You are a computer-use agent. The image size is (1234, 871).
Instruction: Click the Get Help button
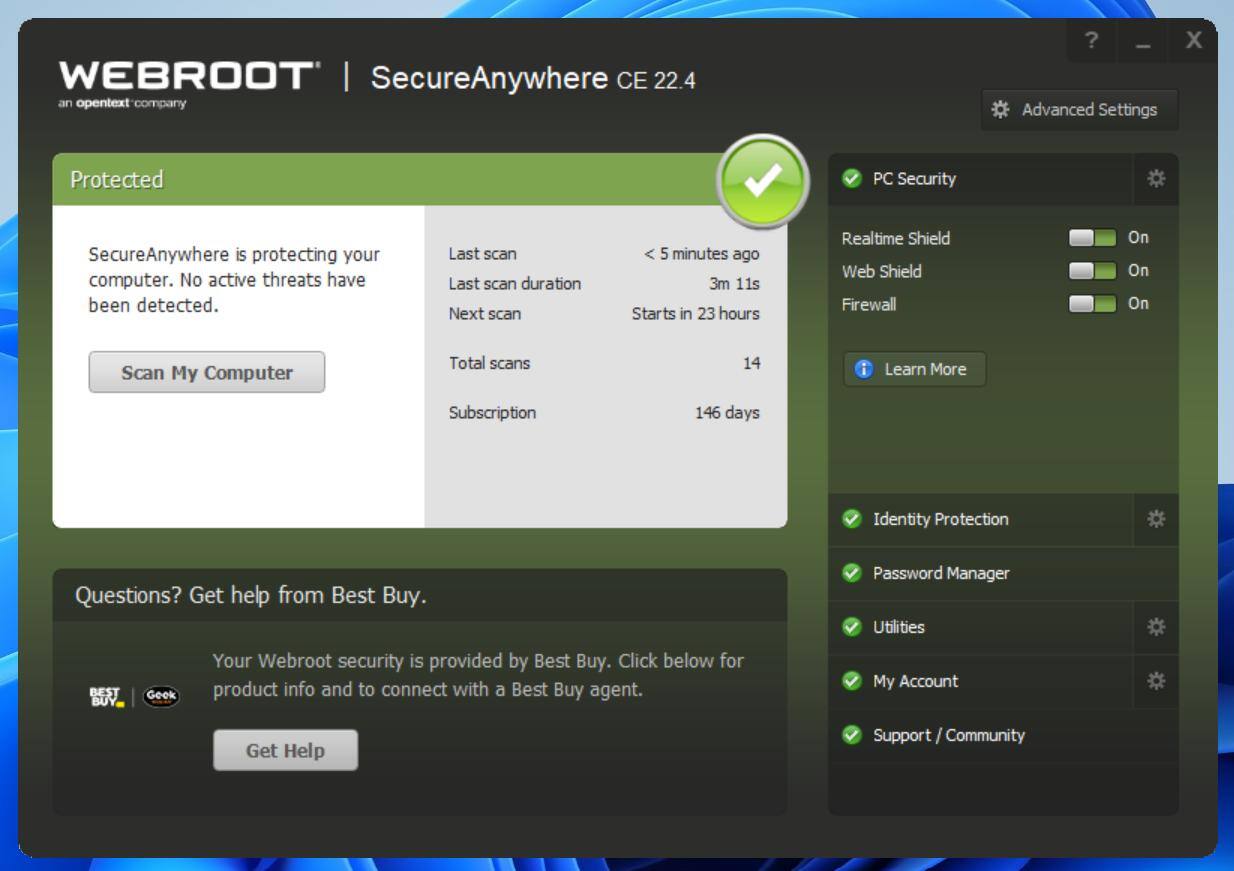pyautogui.click(x=285, y=751)
